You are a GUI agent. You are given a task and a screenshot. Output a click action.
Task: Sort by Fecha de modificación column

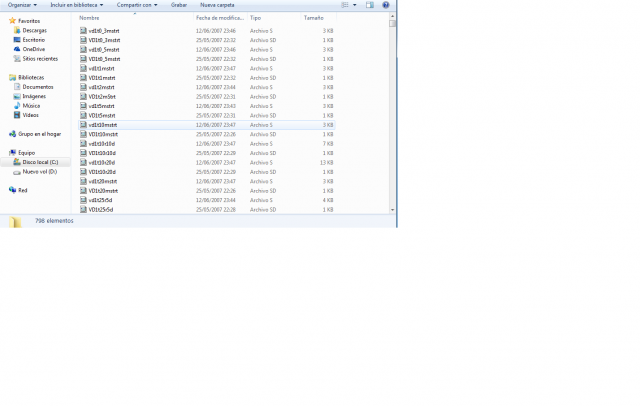point(218,18)
